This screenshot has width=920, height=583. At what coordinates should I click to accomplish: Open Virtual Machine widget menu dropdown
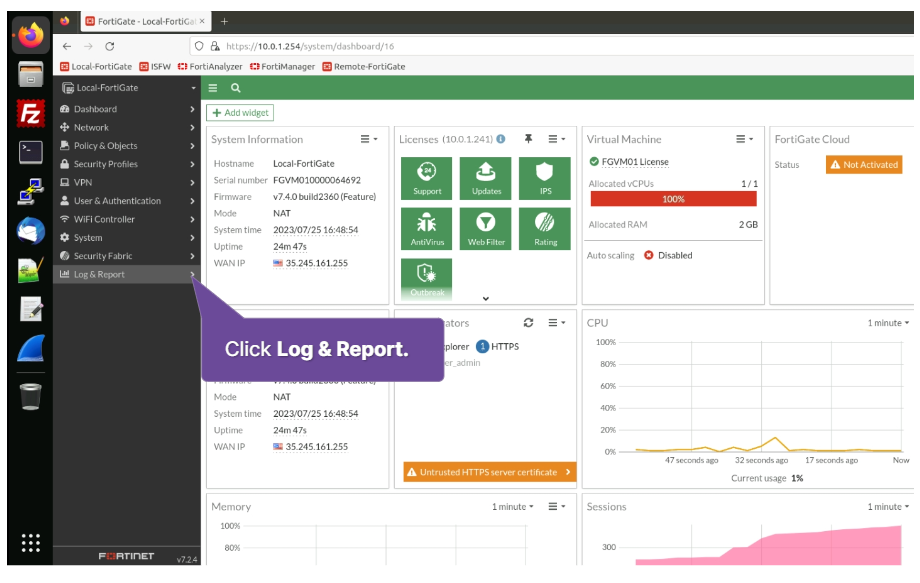click(744, 139)
